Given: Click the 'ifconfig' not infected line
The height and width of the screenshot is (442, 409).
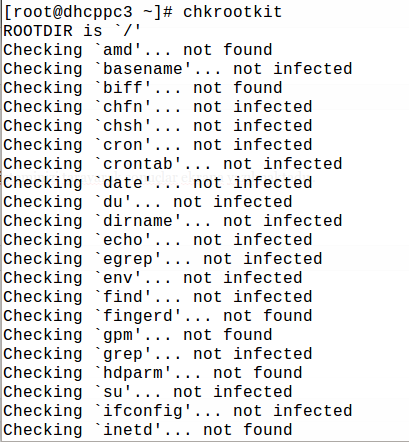Looking at the screenshot, I should point(178,411).
